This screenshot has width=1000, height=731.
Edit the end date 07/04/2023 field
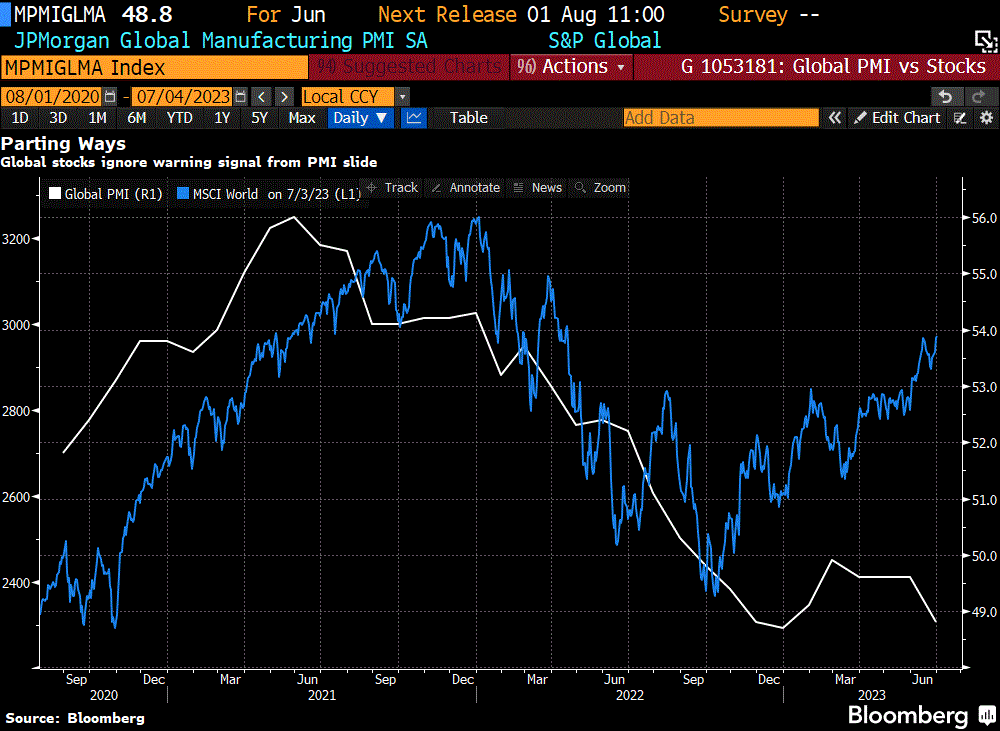click(x=184, y=97)
